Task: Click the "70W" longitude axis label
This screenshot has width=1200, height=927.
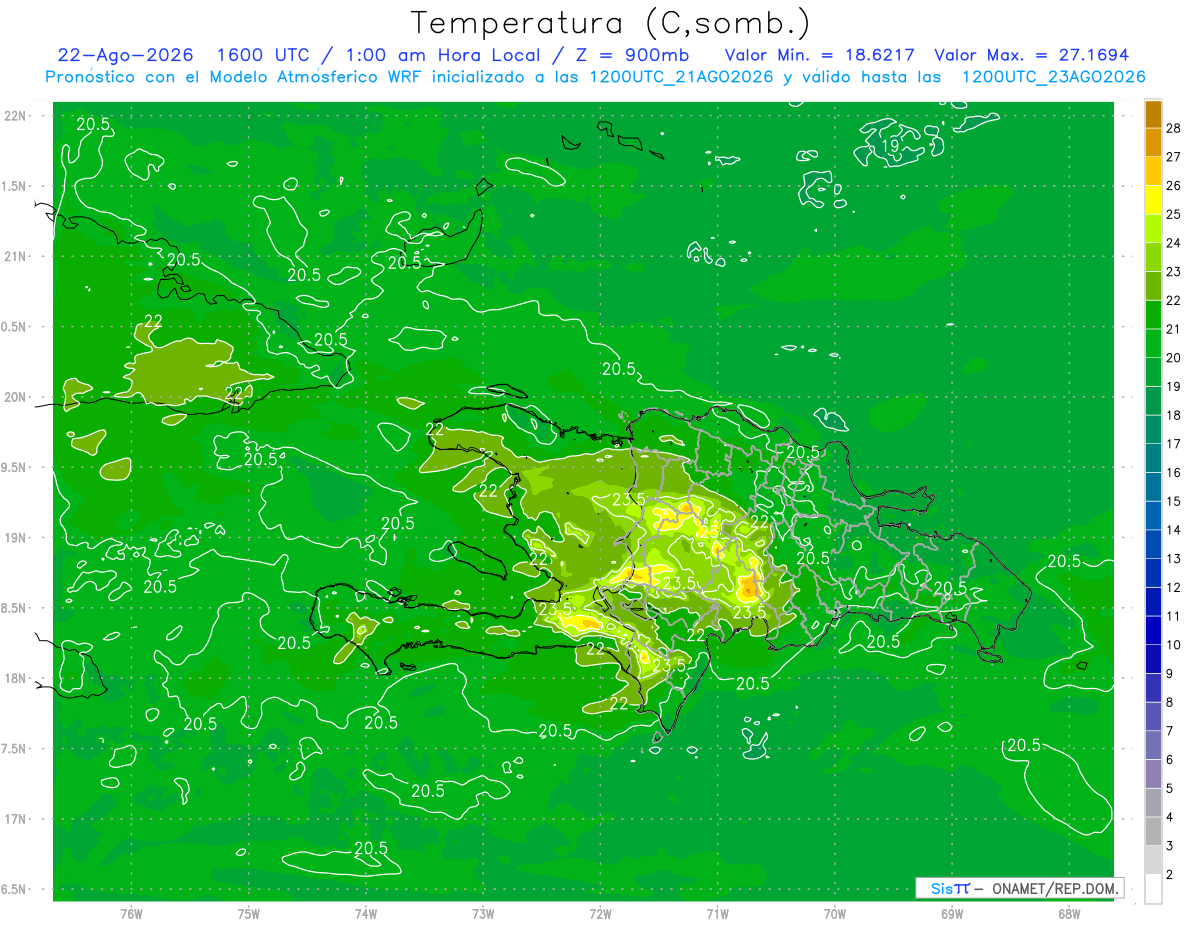Action: pos(835,913)
